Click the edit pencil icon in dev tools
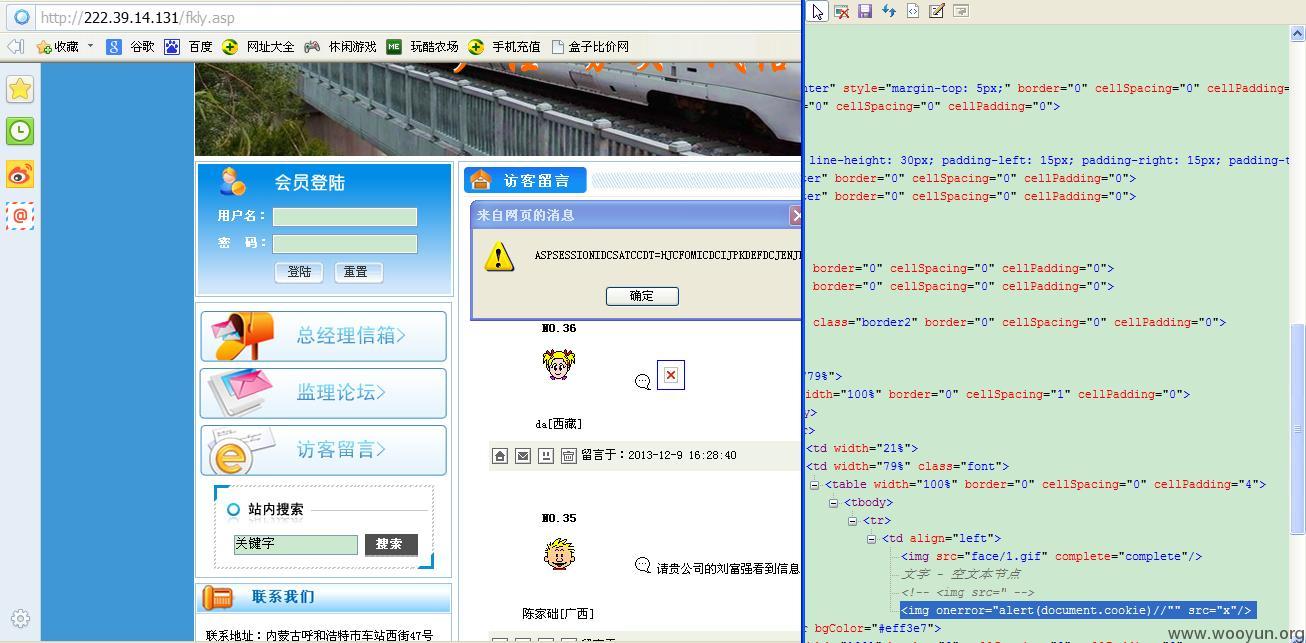The image size is (1306, 643). 937,11
